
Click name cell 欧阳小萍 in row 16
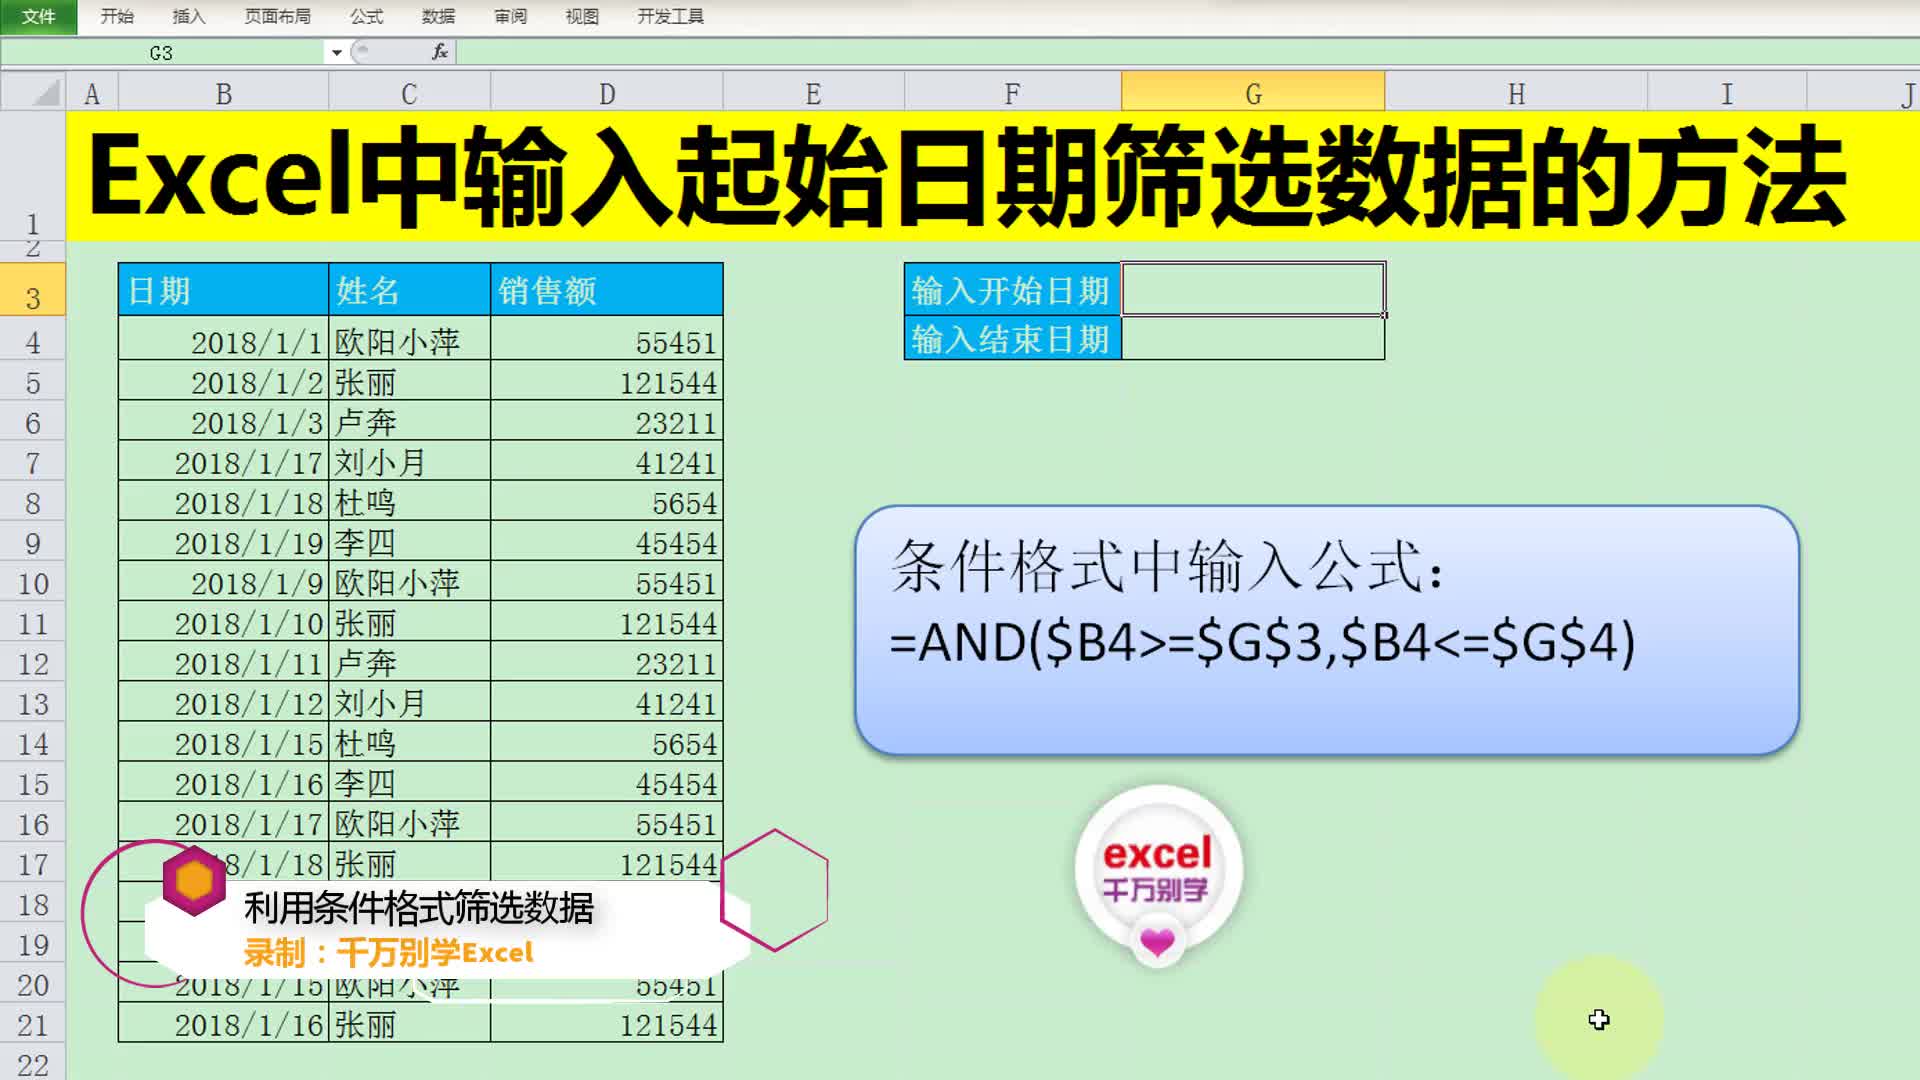pos(409,823)
